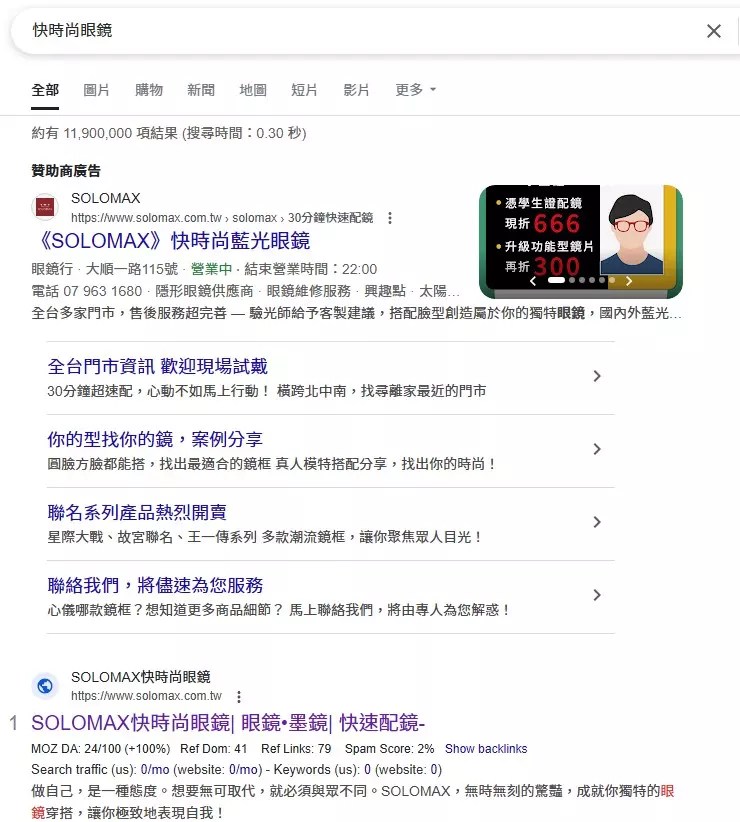740x822 pixels.
Task: Clear the search box with the X icon
Action: [x=713, y=31]
